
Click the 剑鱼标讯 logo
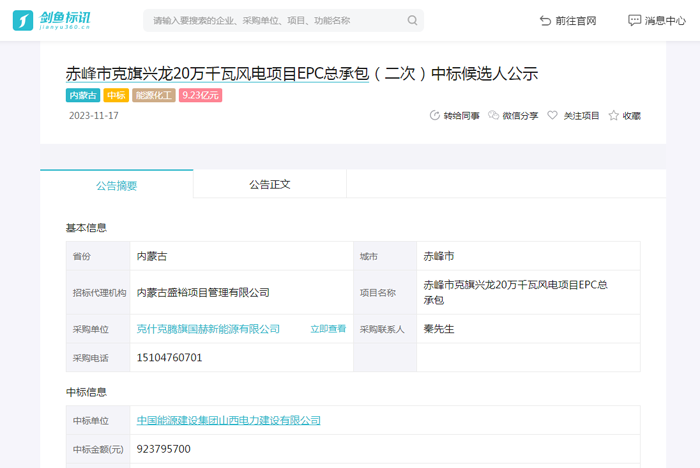tap(51, 20)
